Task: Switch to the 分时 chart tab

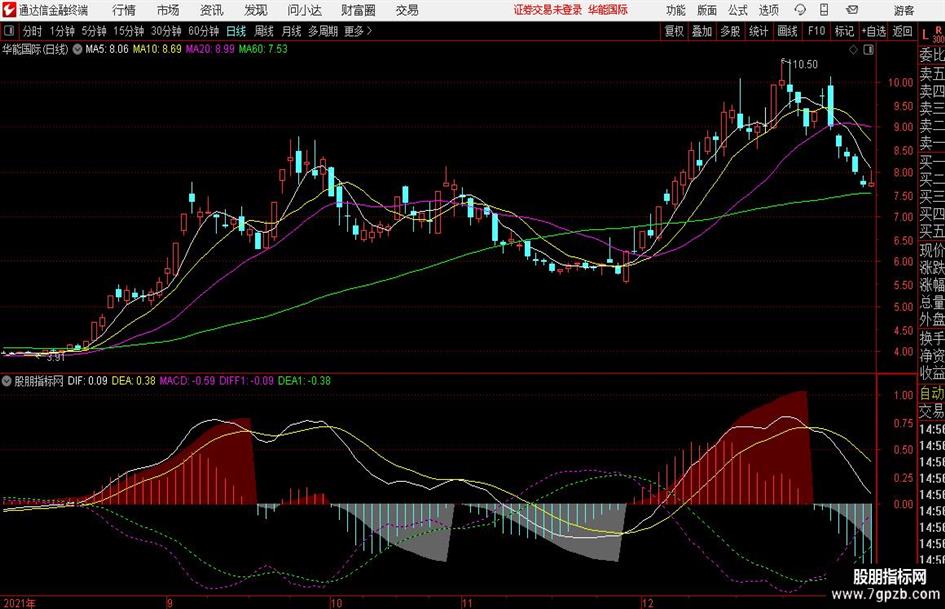Action: [x=32, y=31]
